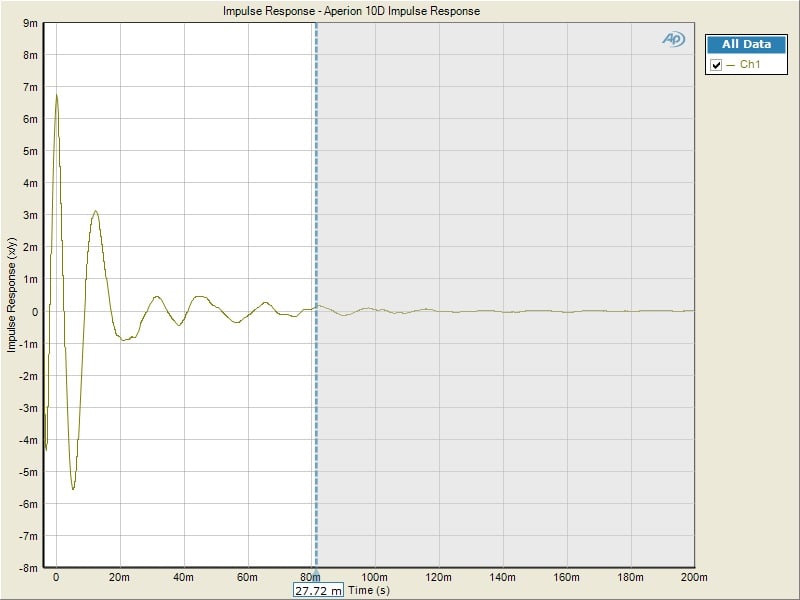Click the 27.72 m cursor value box

[318, 591]
